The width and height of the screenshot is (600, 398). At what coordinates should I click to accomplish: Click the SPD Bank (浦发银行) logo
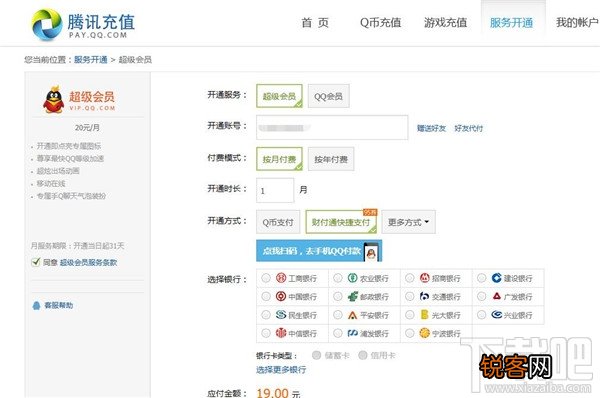click(x=352, y=333)
